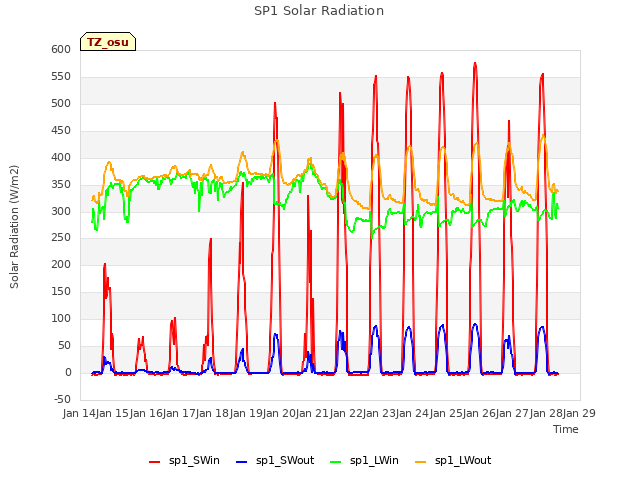Click the TZ_osu annotation label
640x480 pixels.
[x=108, y=42]
